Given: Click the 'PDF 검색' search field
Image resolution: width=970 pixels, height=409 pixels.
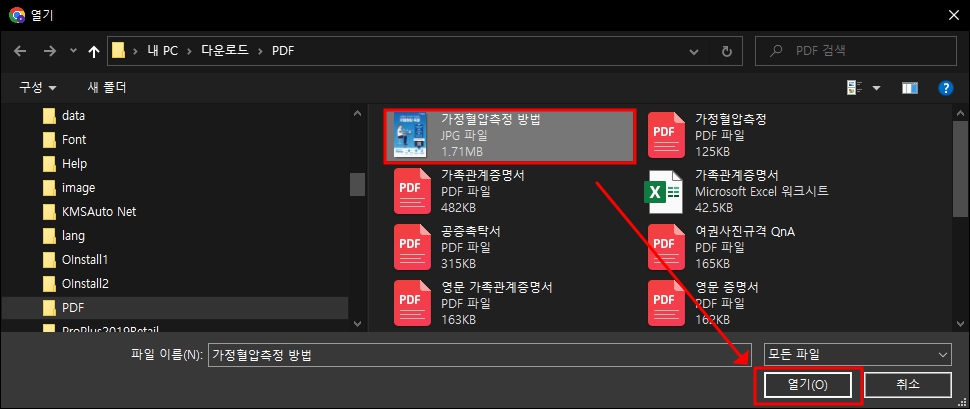Looking at the screenshot, I should (x=856, y=51).
